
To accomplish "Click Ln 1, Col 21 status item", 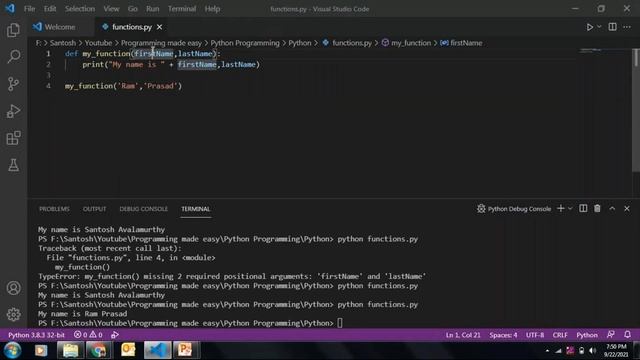I will pyautogui.click(x=463, y=335).
